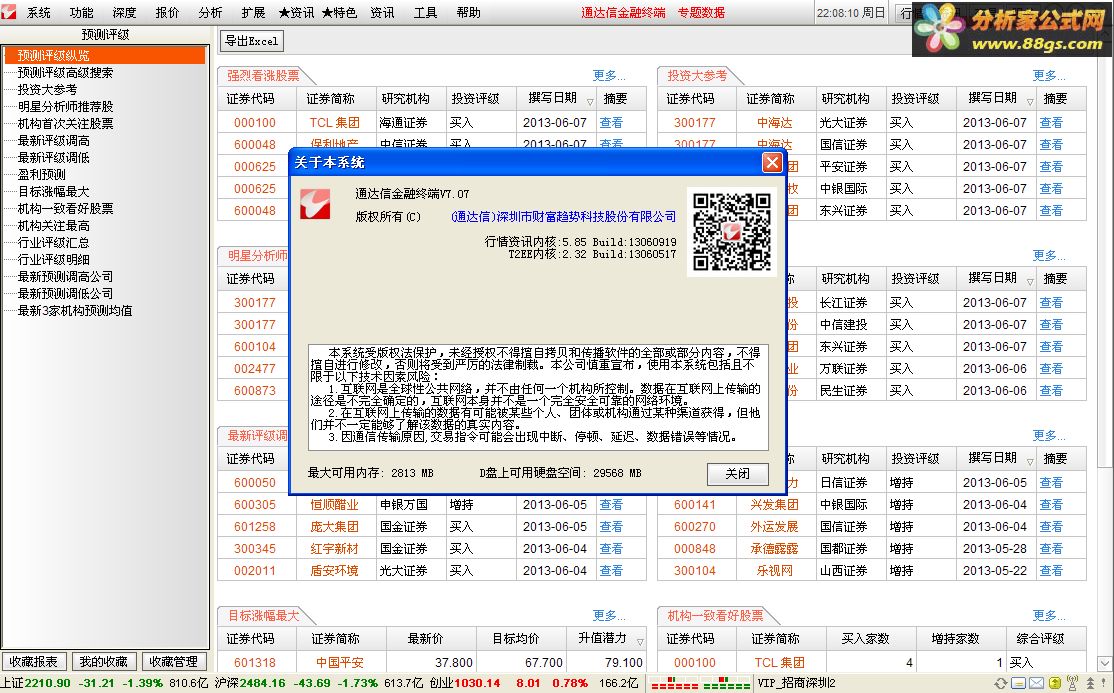Select 最新评级调高 in left tree
Viewport: 1114px width, 693px height.
pyautogui.click(x=53, y=141)
